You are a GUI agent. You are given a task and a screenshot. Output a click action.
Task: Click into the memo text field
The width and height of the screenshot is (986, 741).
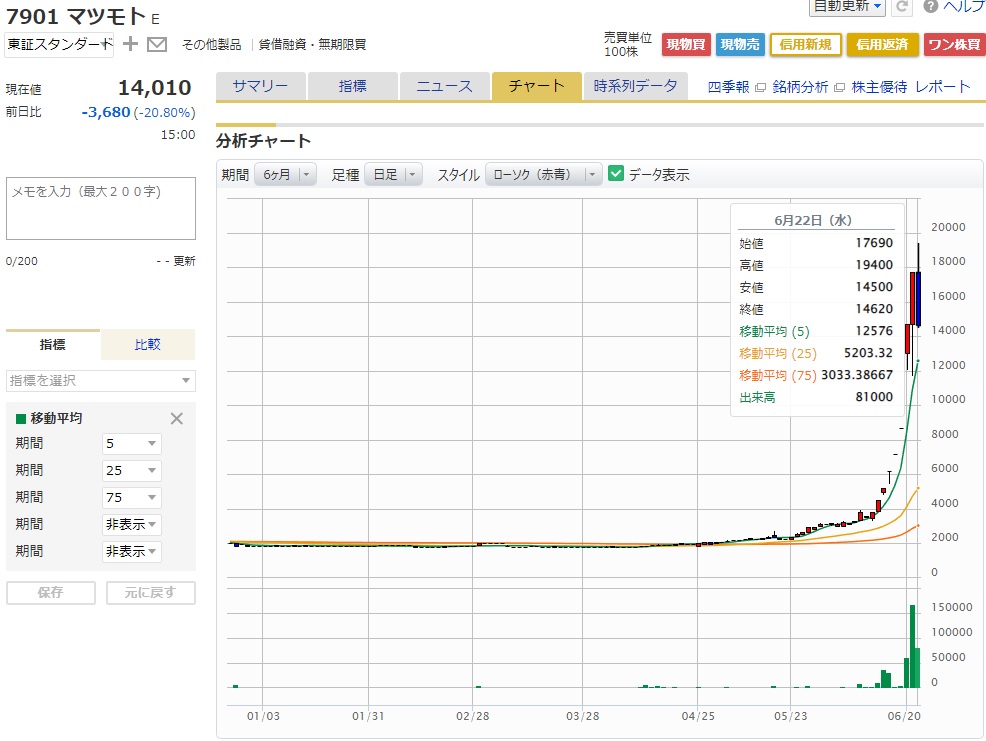[101, 208]
